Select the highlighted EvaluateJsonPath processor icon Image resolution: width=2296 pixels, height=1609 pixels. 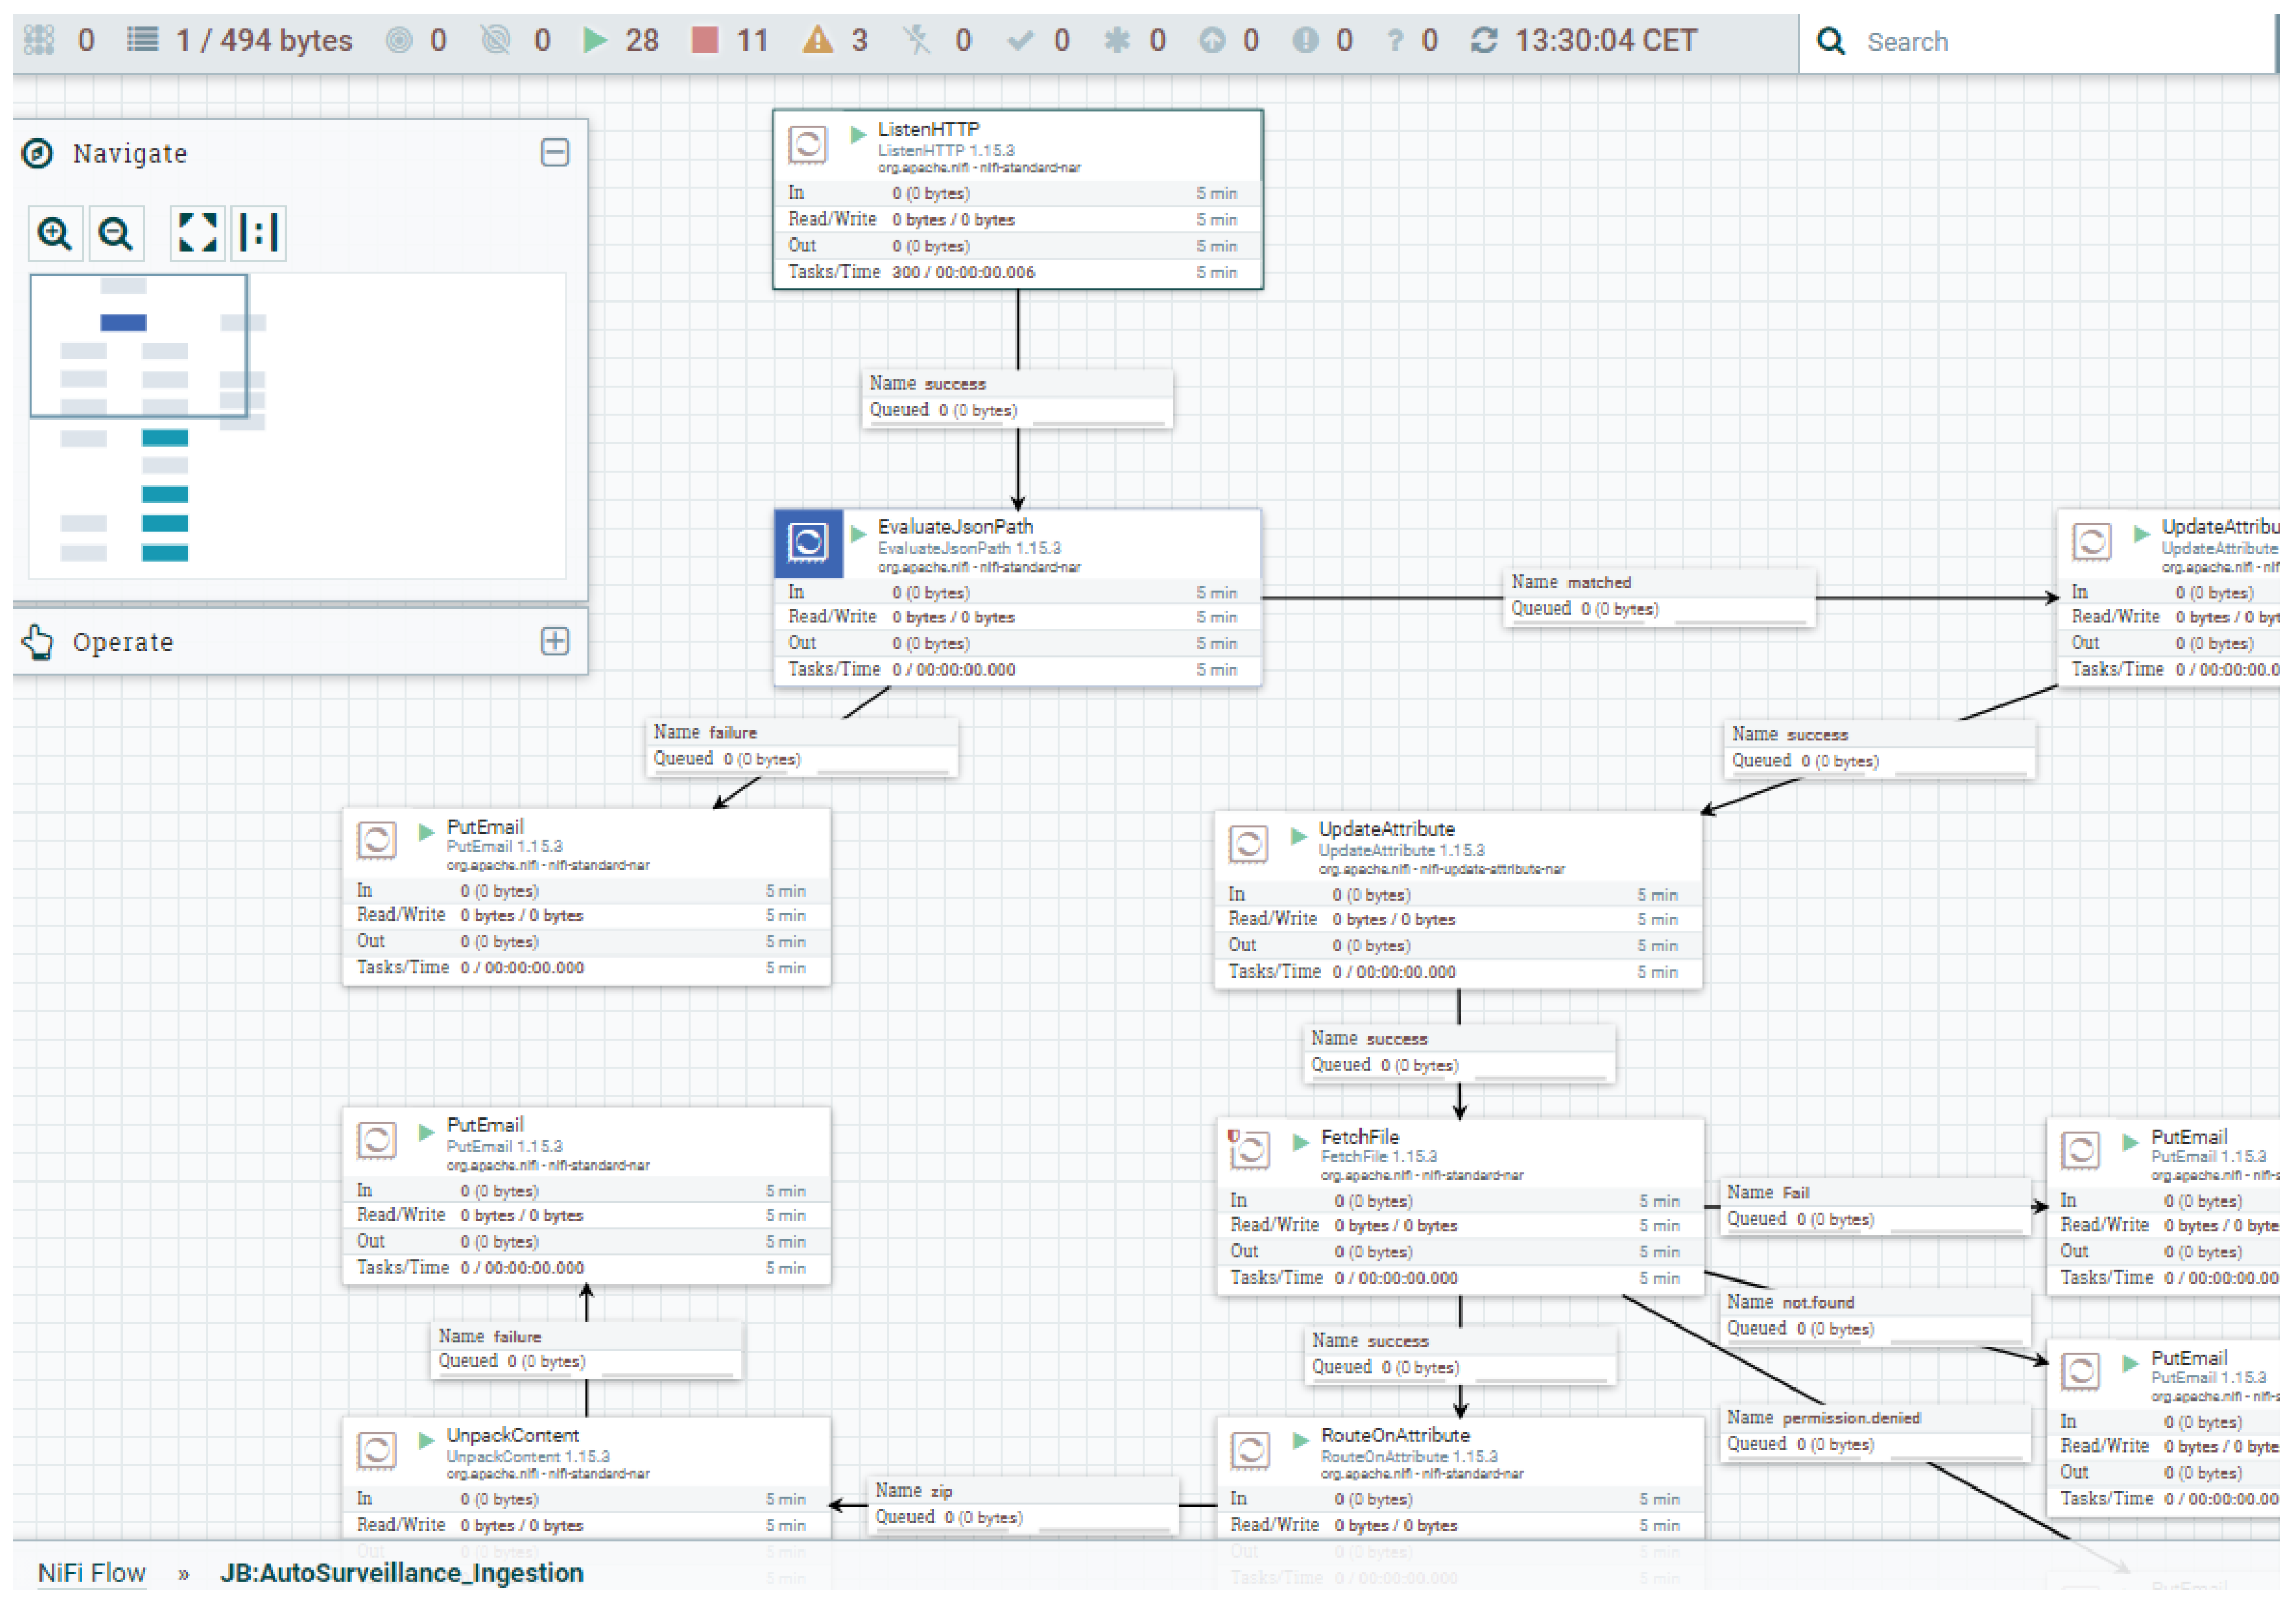point(808,543)
